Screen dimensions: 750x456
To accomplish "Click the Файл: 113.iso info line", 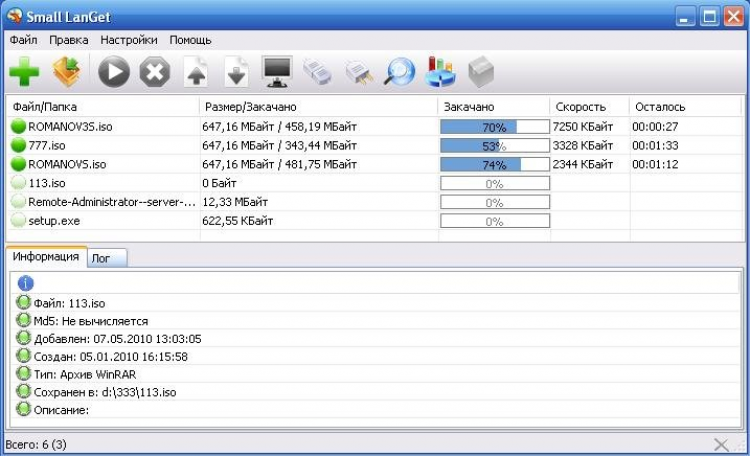I will click(x=69, y=303).
